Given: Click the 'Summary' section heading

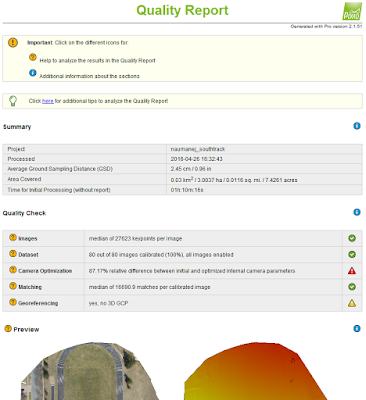Looking at the screenshot, I should tap(17, 127).
